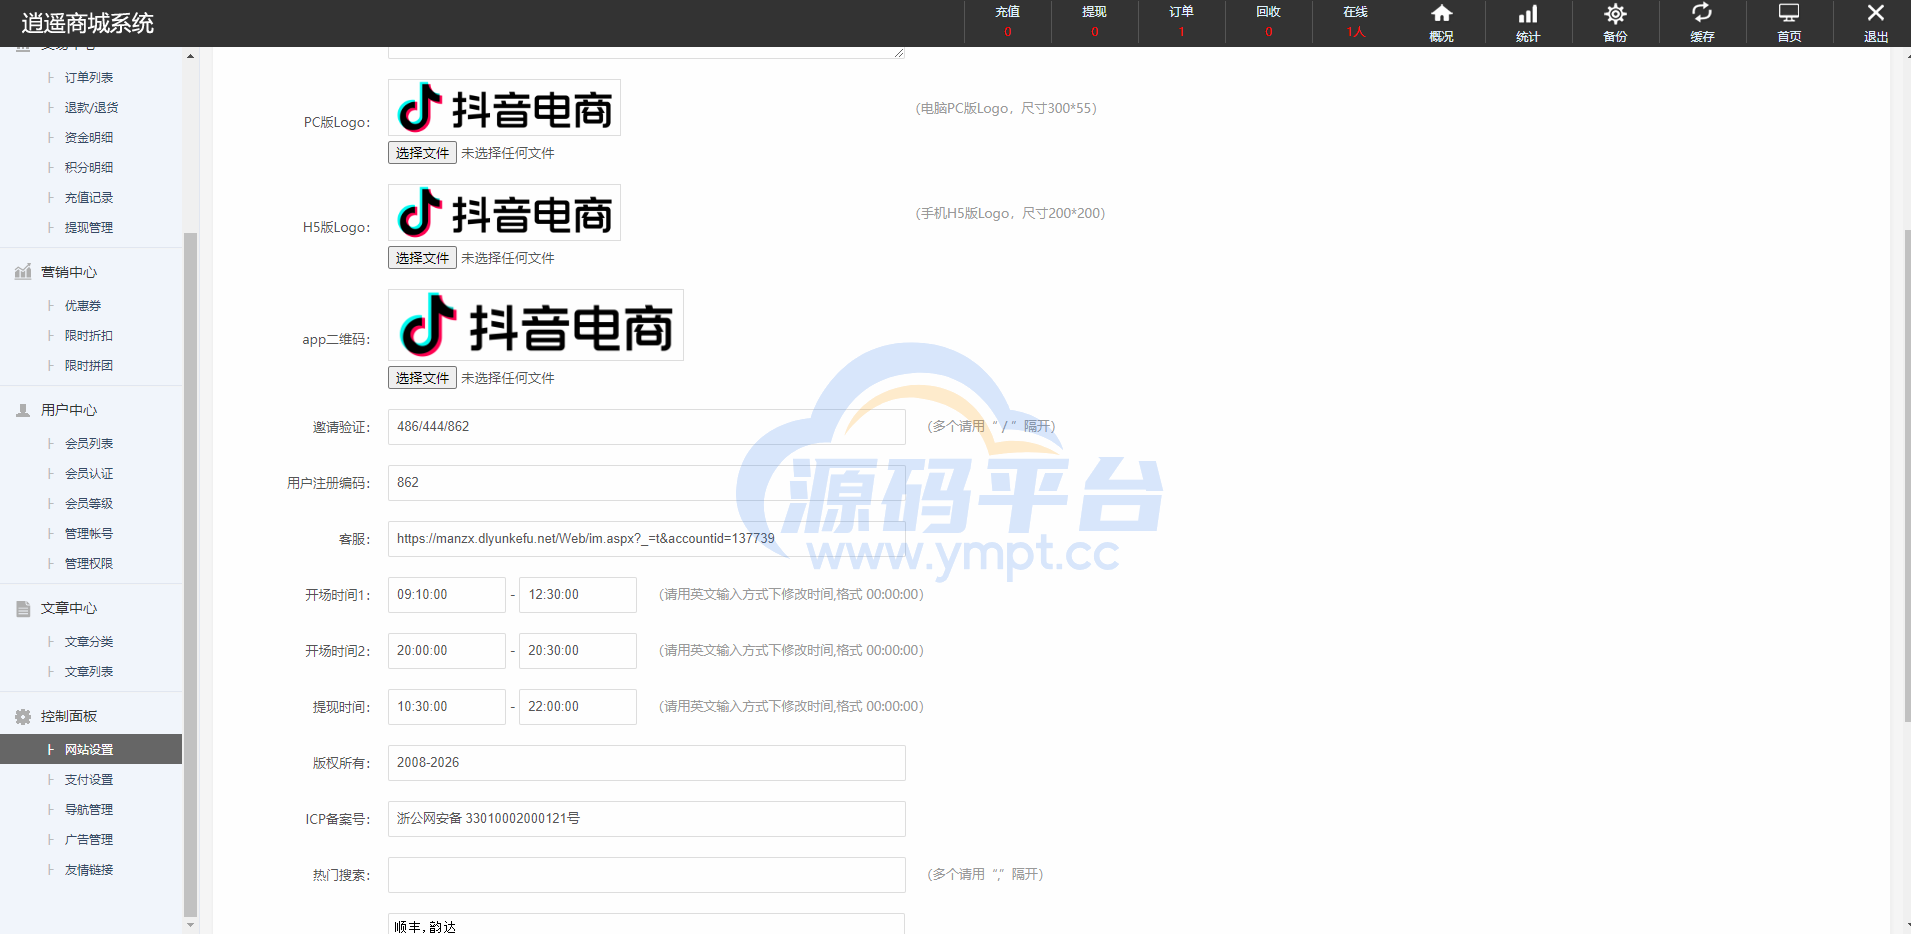1911x934 pixels.
Task: Open 会员等级 in the sidebar
Action: pos(91,503)
